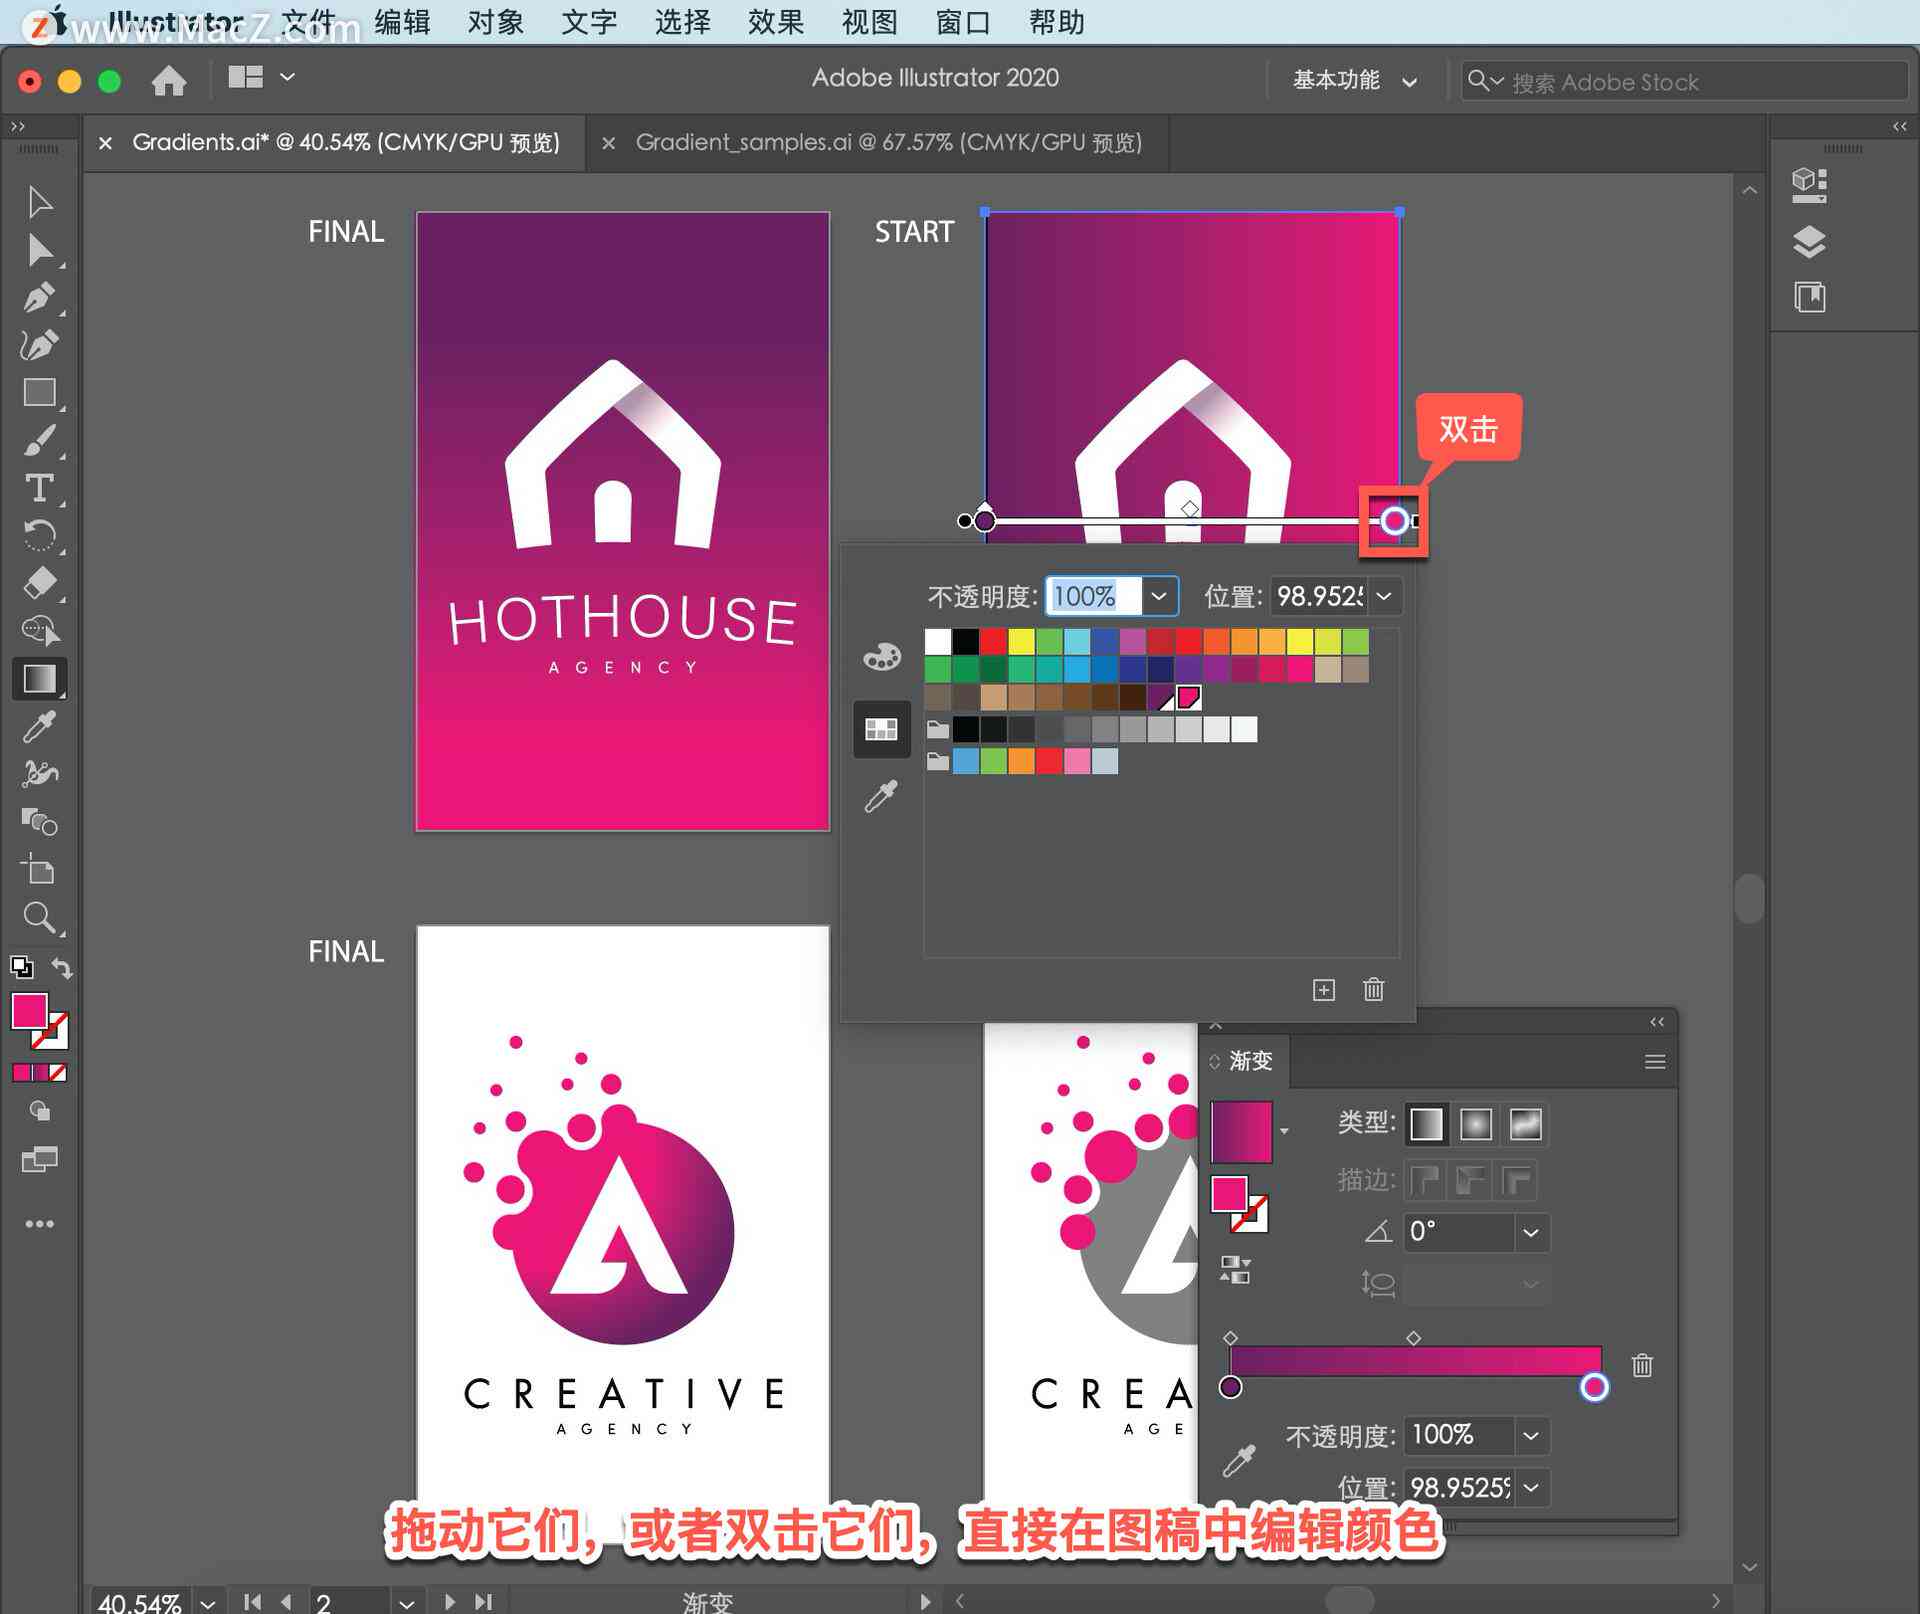Select the Shape Builder tool
Viewport: 1920px width, 1614px height.
[x=40, y=630]
